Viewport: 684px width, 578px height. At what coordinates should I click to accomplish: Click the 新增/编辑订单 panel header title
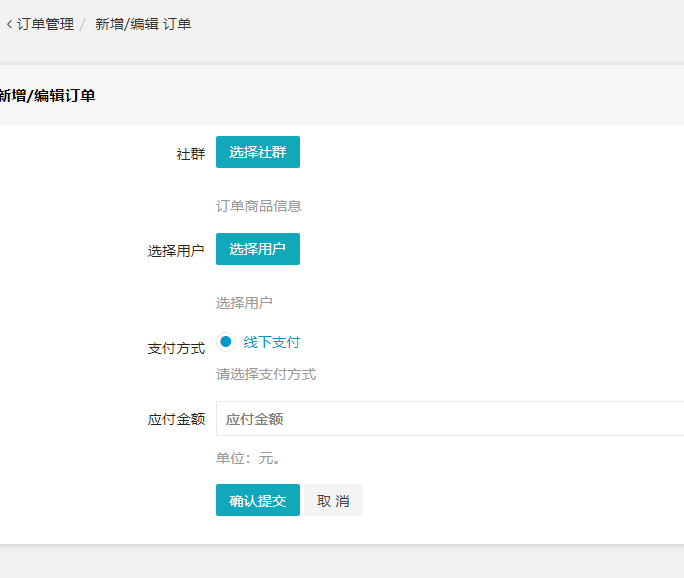tap(47, 96)
